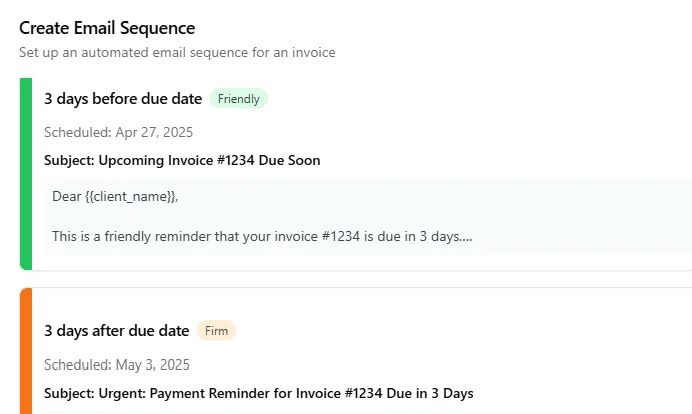Click the orange accent bar on the second email card
This screenshot has height=414, width=692.
(x=26, y=351)
